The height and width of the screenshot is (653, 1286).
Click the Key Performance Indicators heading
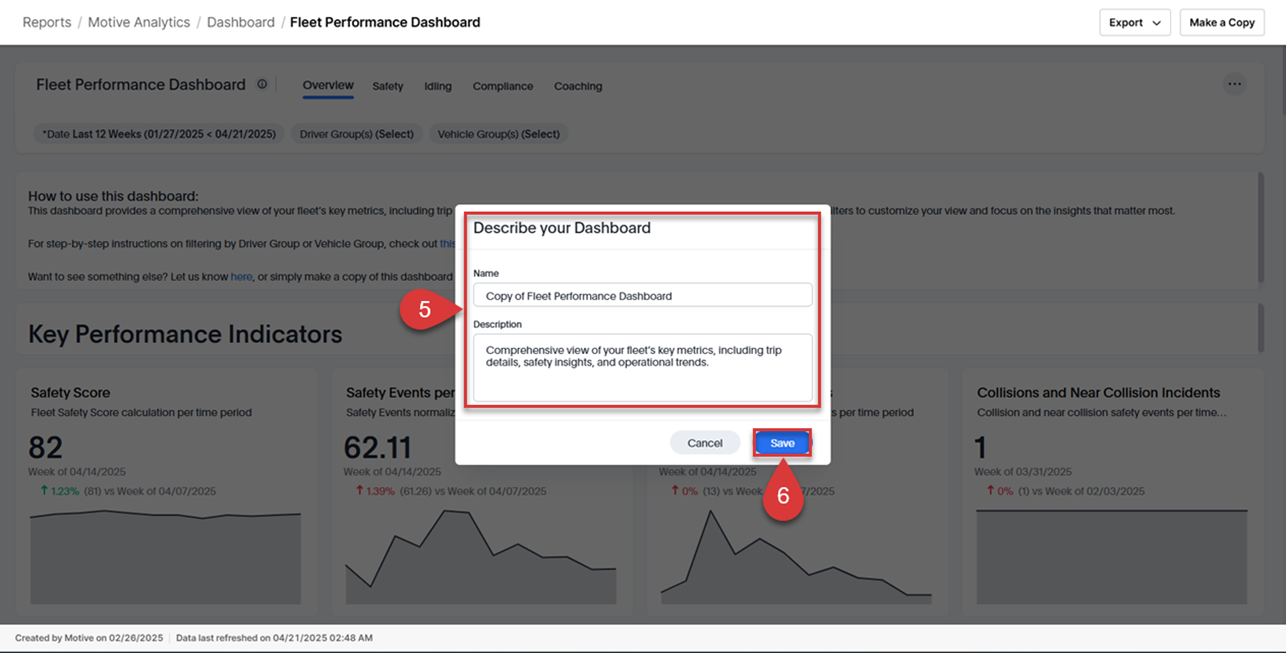pos(185,334)
